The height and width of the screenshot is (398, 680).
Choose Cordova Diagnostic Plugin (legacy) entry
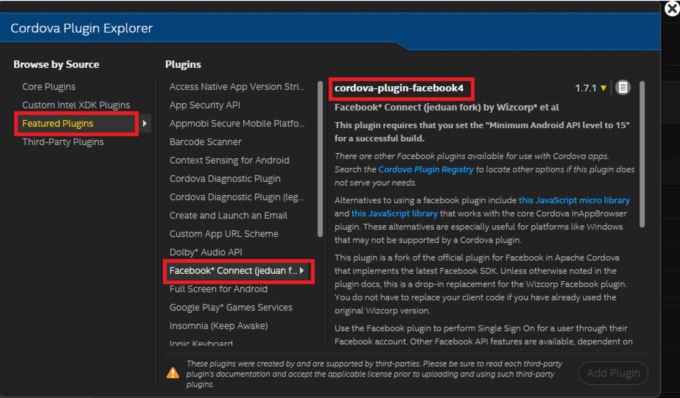237,197
